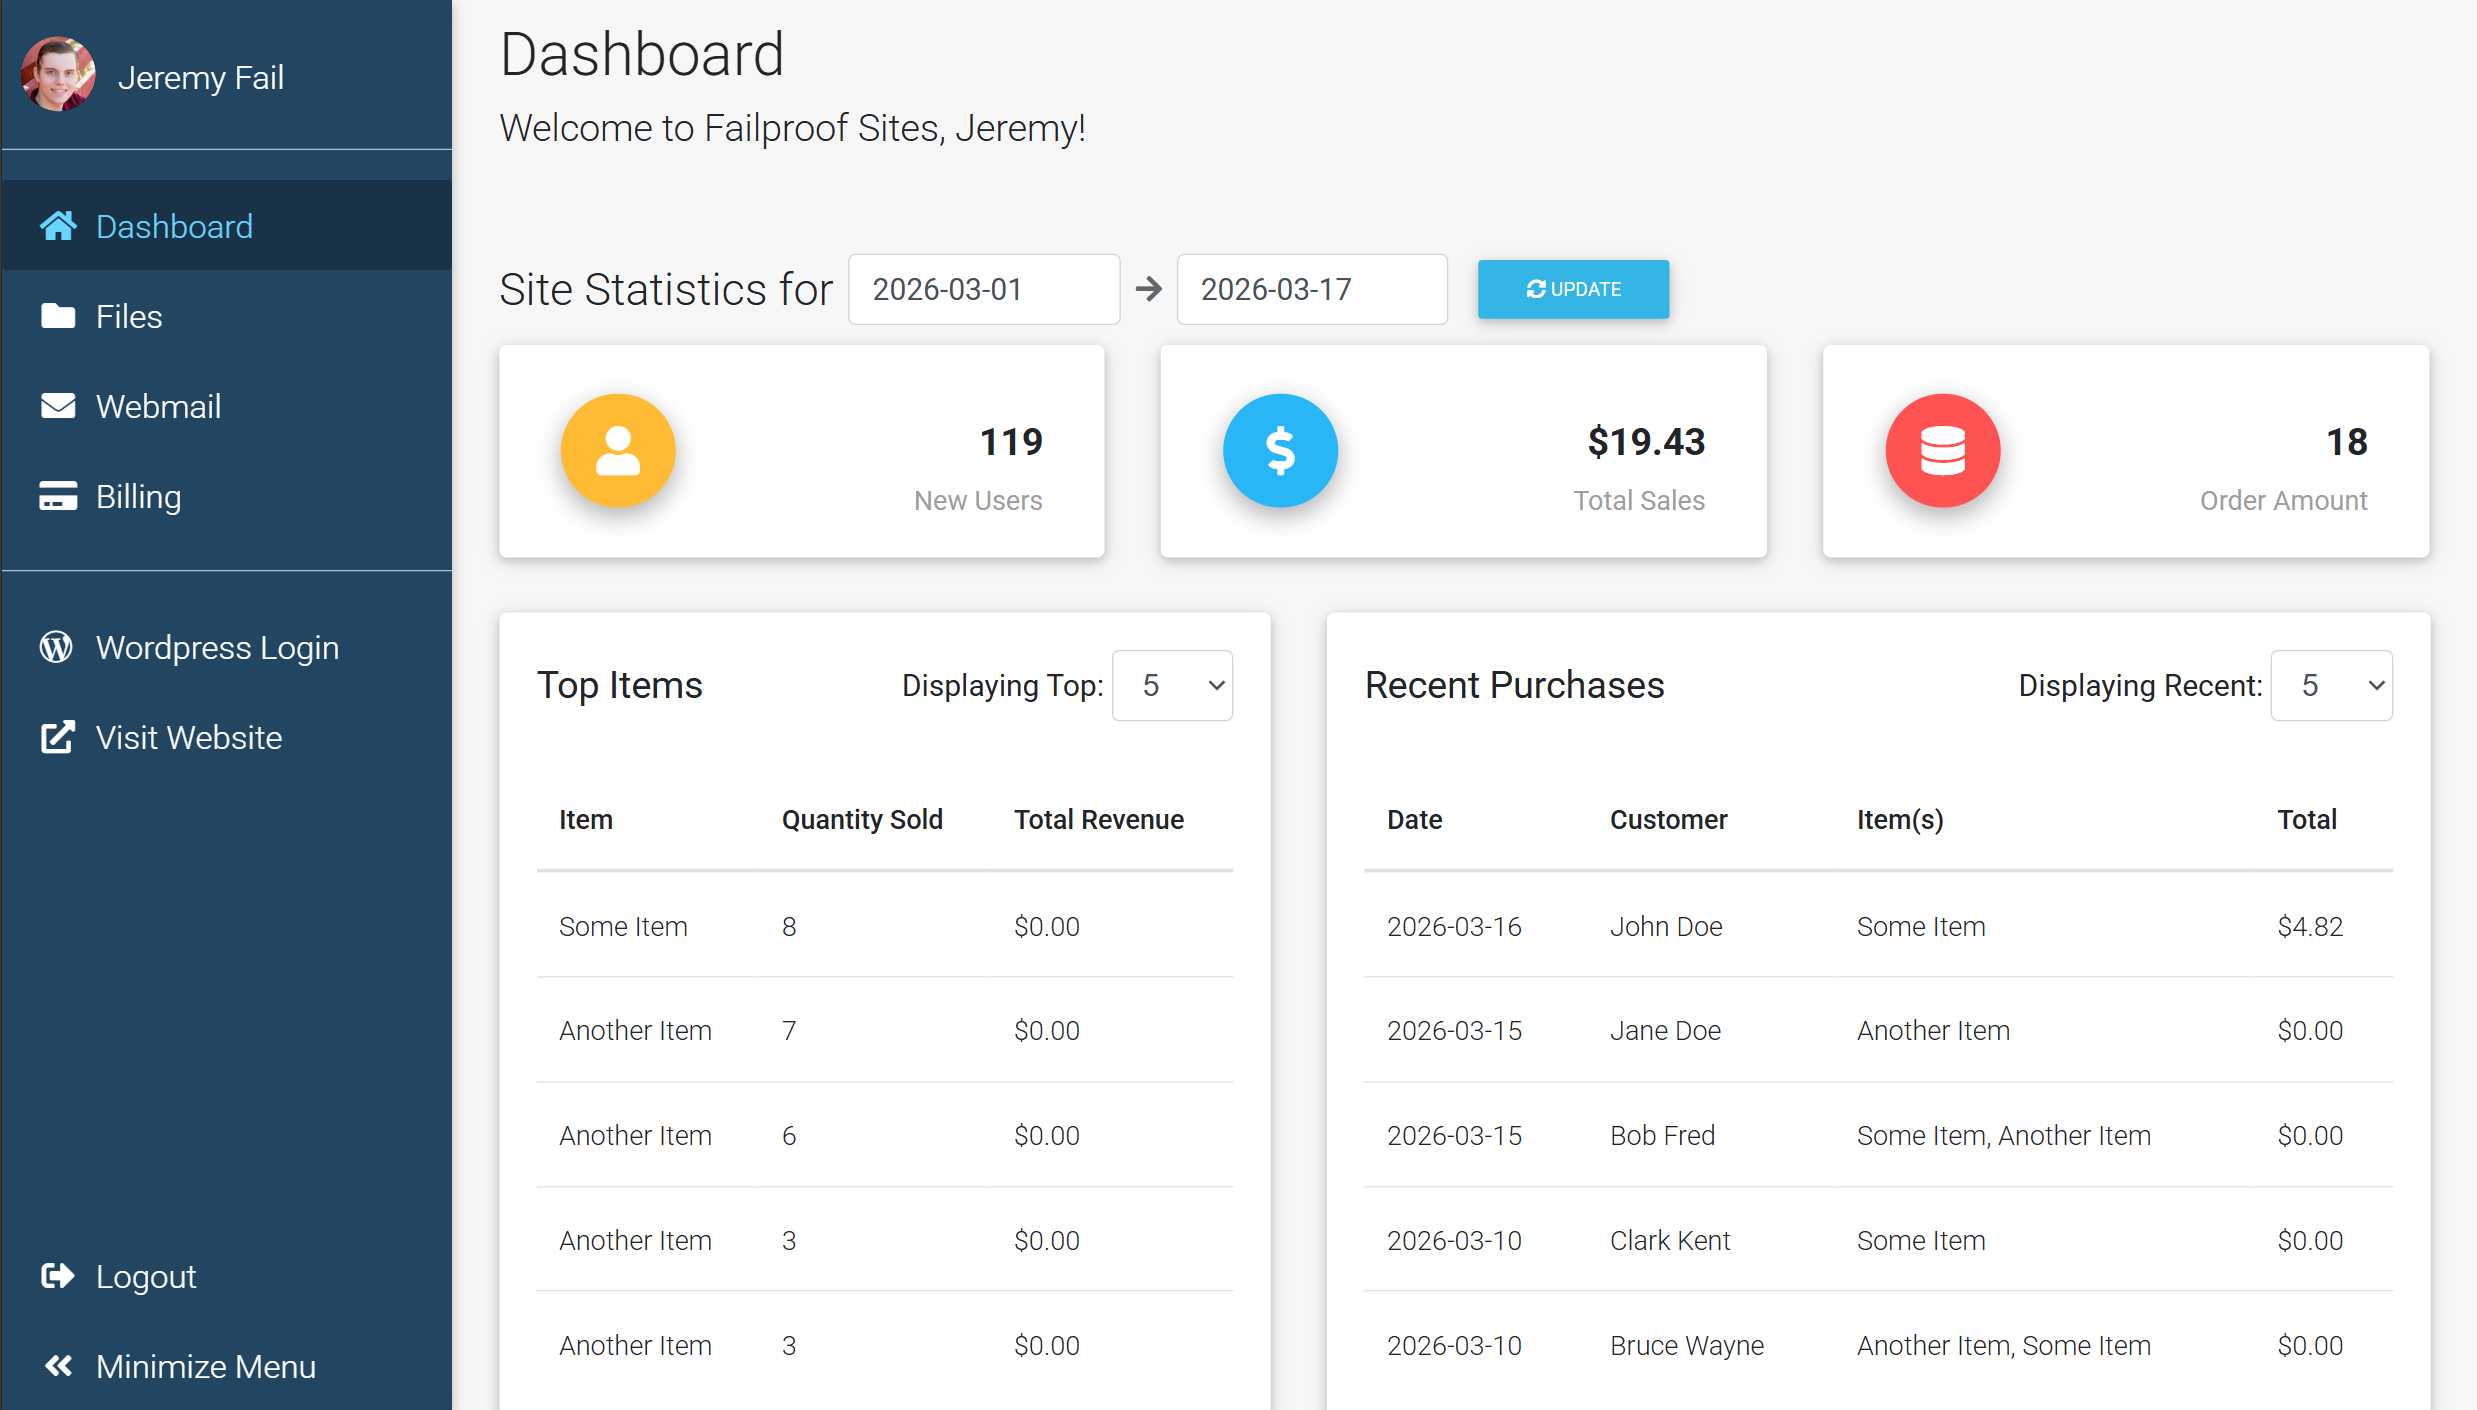
Task: Open Billing via credit card icon
Action: 58,496
